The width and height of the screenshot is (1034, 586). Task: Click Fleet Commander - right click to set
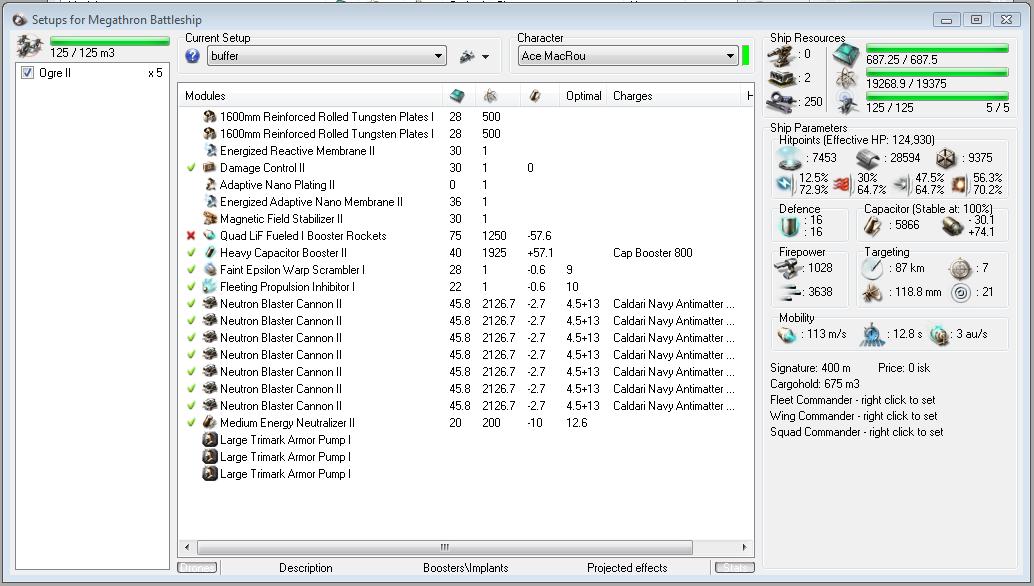coord(852,400)
